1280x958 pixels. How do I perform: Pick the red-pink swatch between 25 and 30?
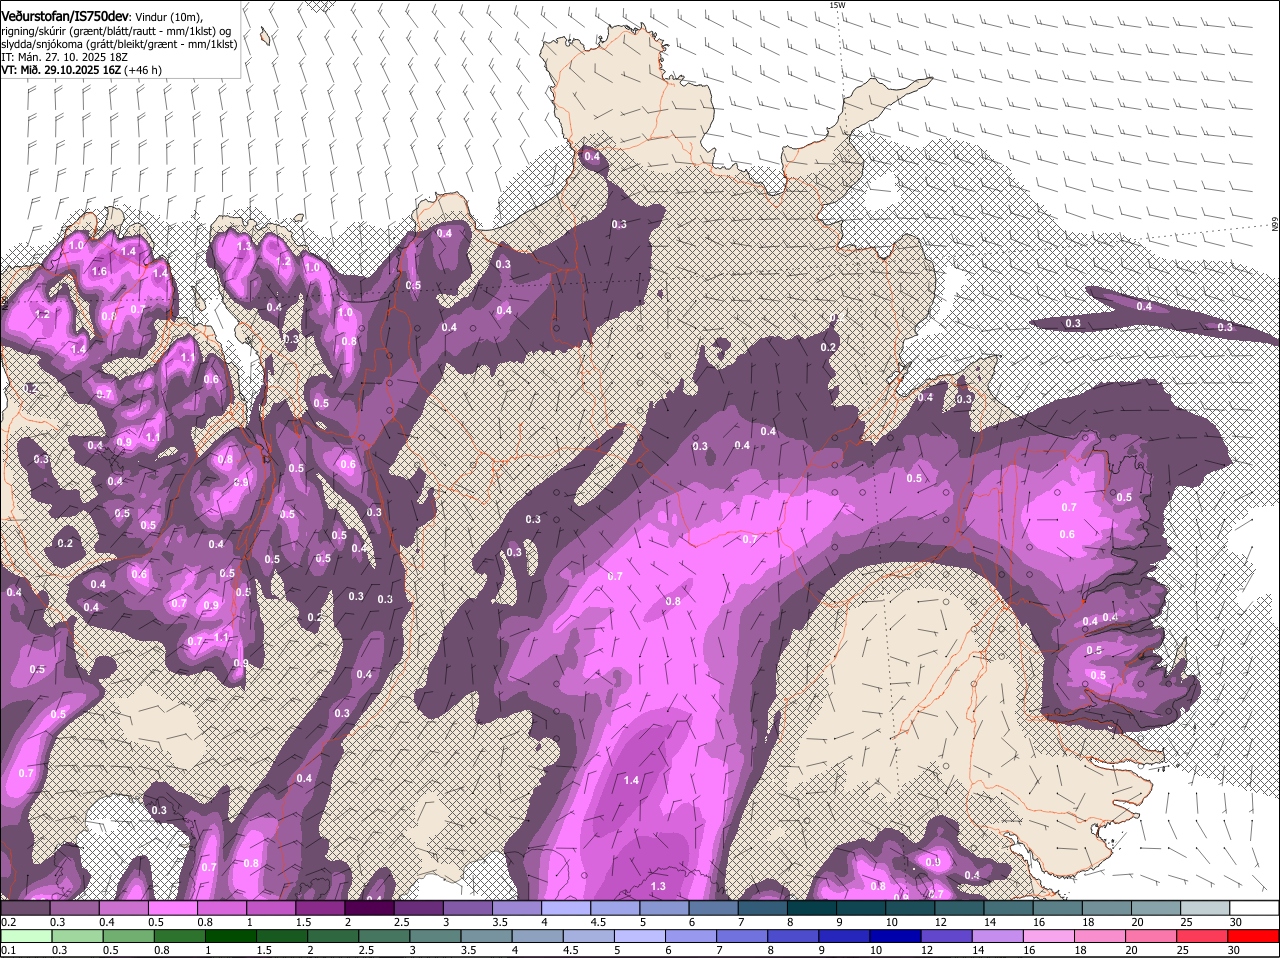click(x=1203, y=936)
